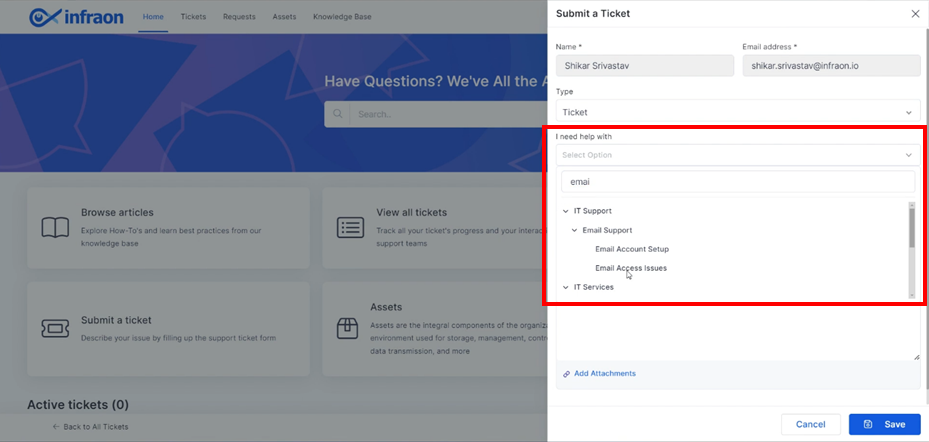Viewport: 929px width, 442px height.
Task: Select Email Account Setup option
Action: tap(632, 249)
